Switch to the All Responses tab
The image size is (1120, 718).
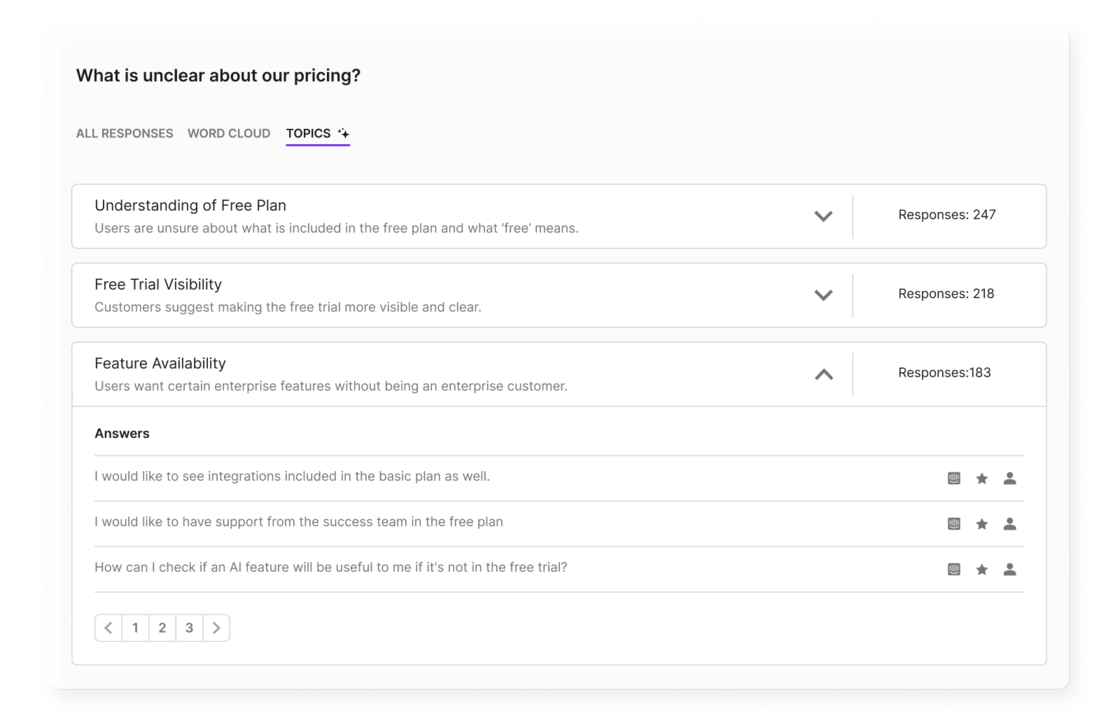pos(124,133)
